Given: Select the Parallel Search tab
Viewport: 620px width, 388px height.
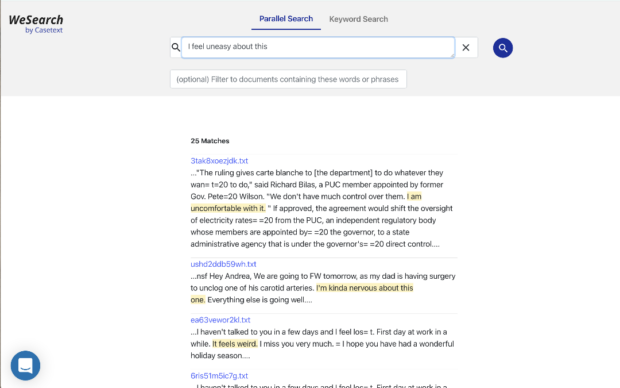Looking at the screenshot, I should (x=286, y=19).
